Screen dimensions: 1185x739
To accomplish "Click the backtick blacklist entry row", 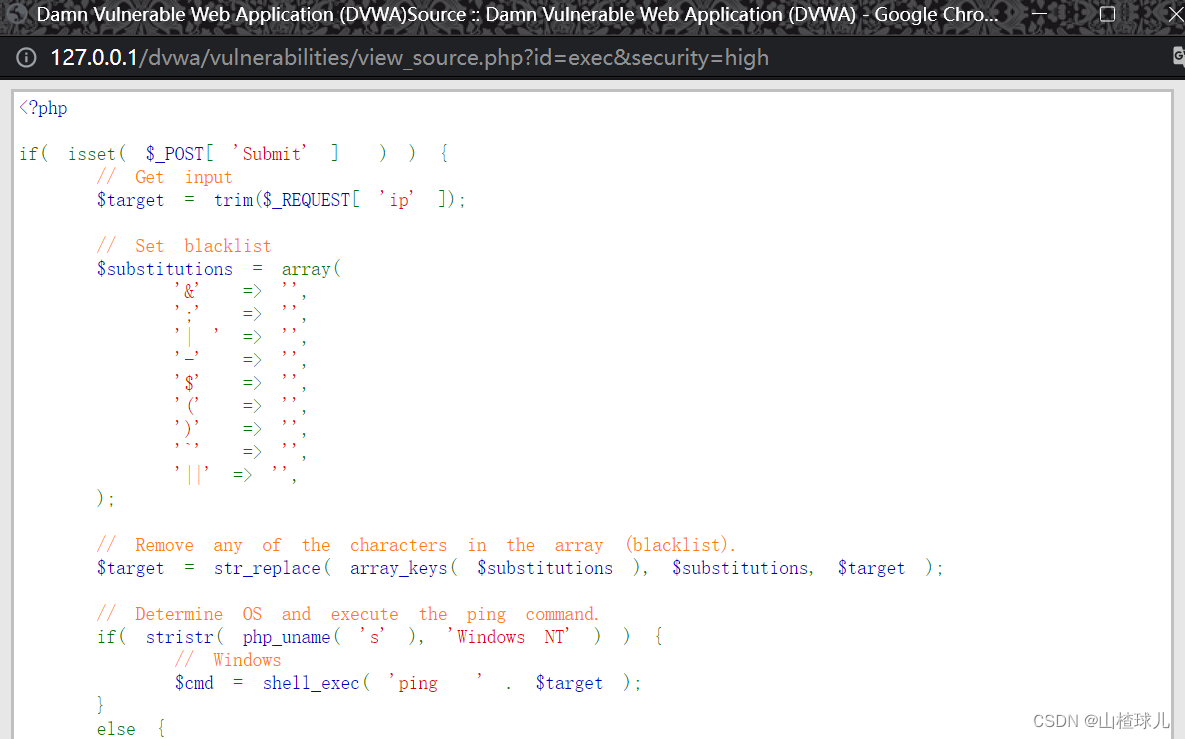I will 240,452.
